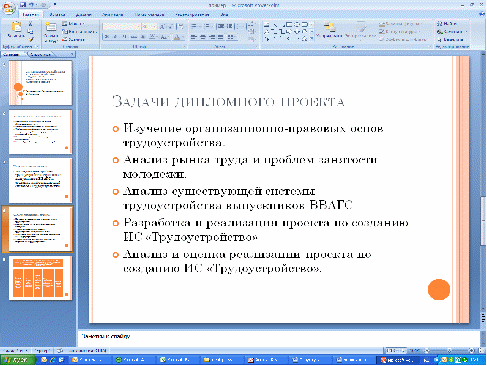Toggle bulleted list formatting in the ribbon
The height and width of the screenshot is (366, 487).
pyautogui.click(x=194, y=26)
